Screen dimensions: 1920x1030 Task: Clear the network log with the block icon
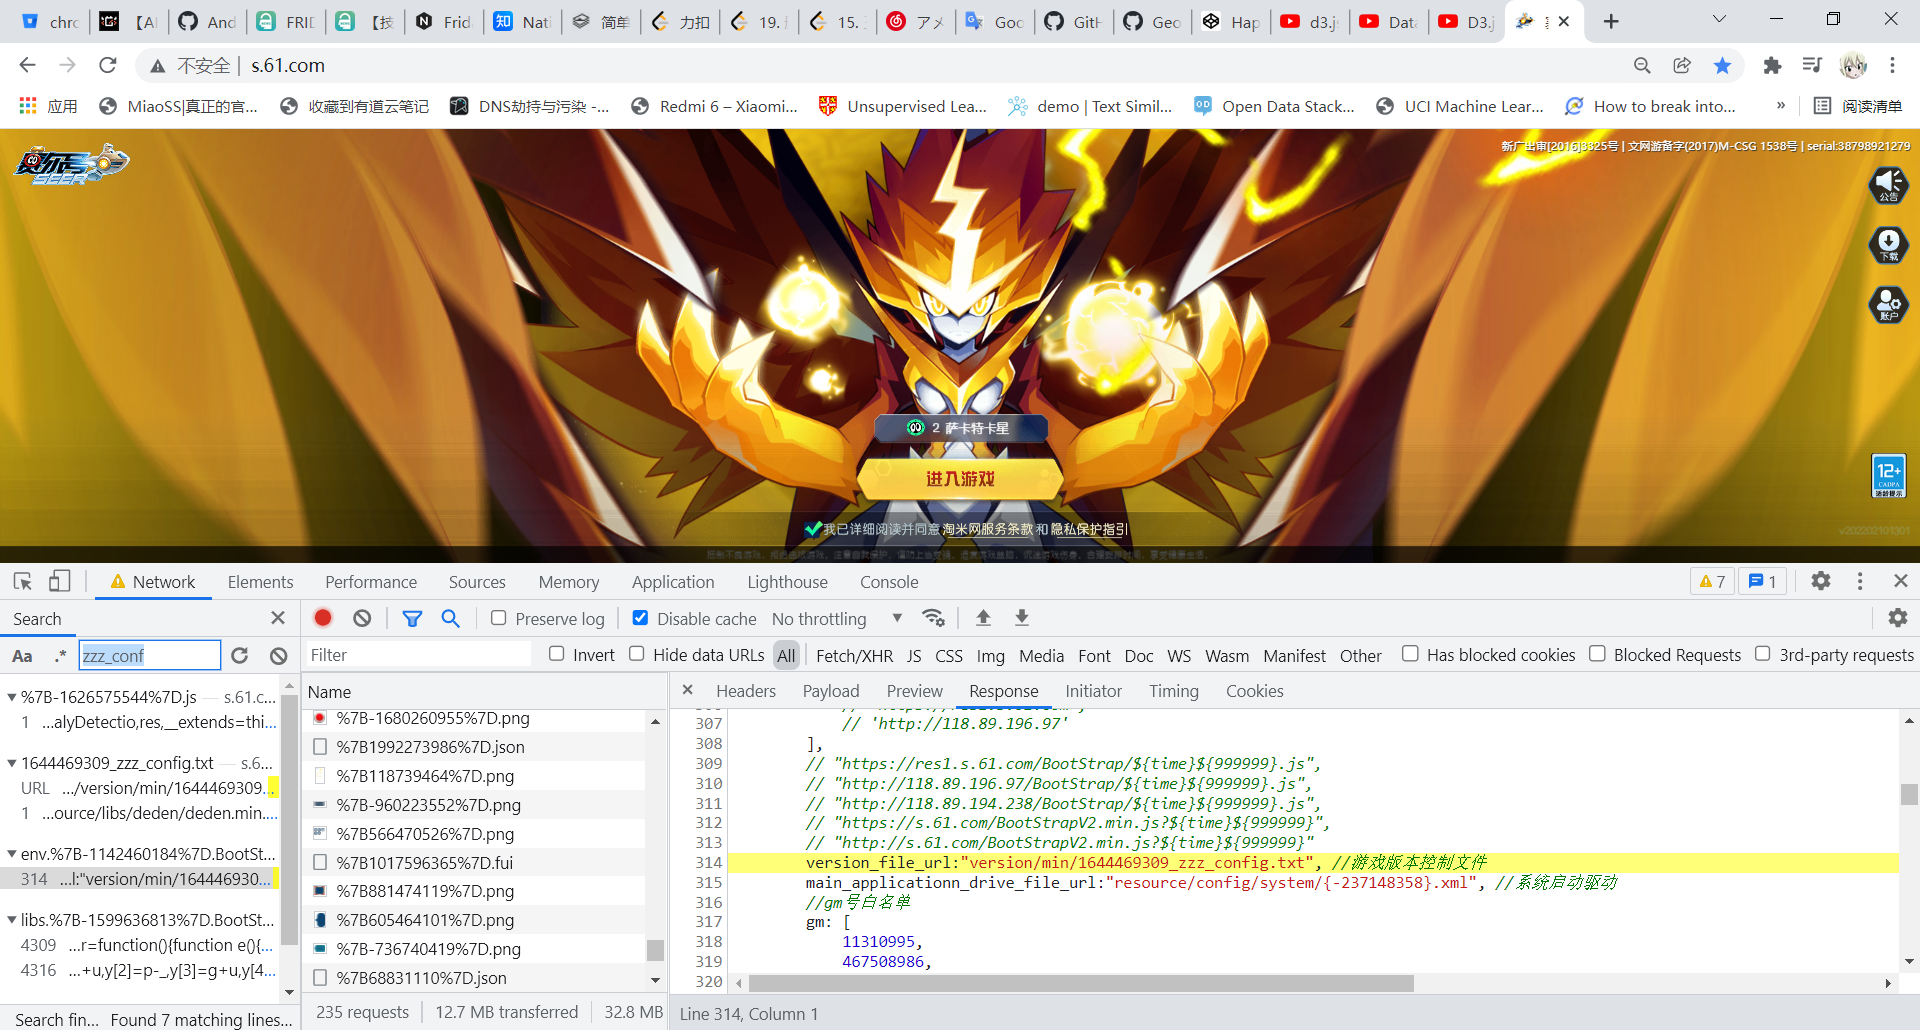[362, 618]
